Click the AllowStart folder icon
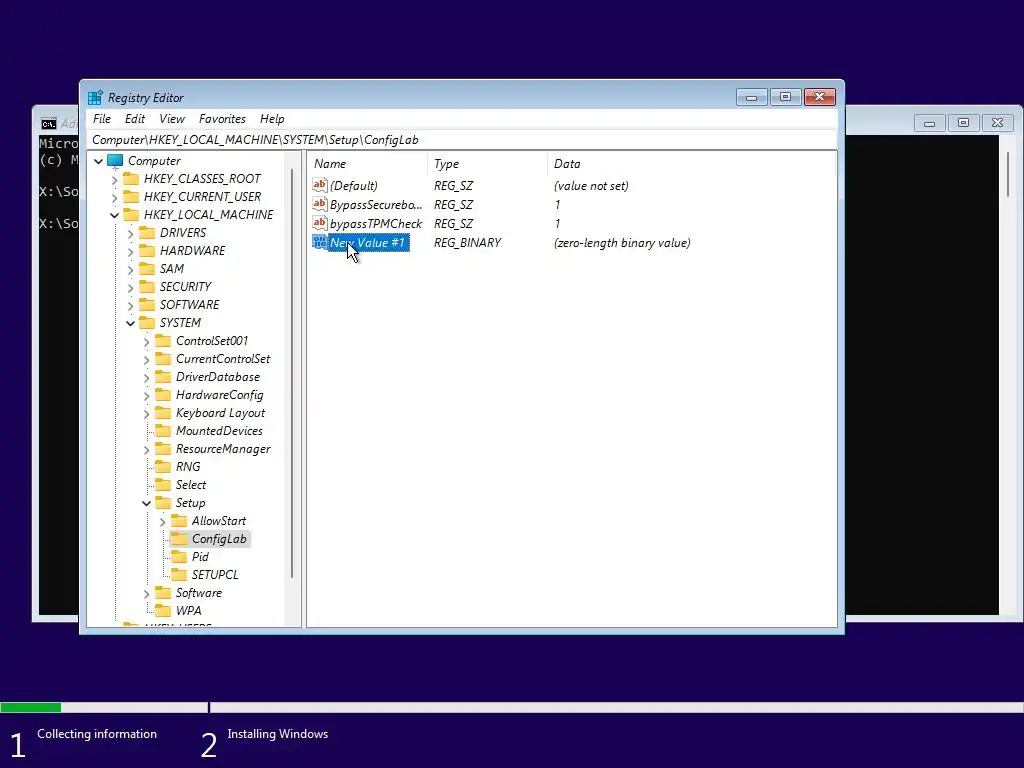 point(178,521)
